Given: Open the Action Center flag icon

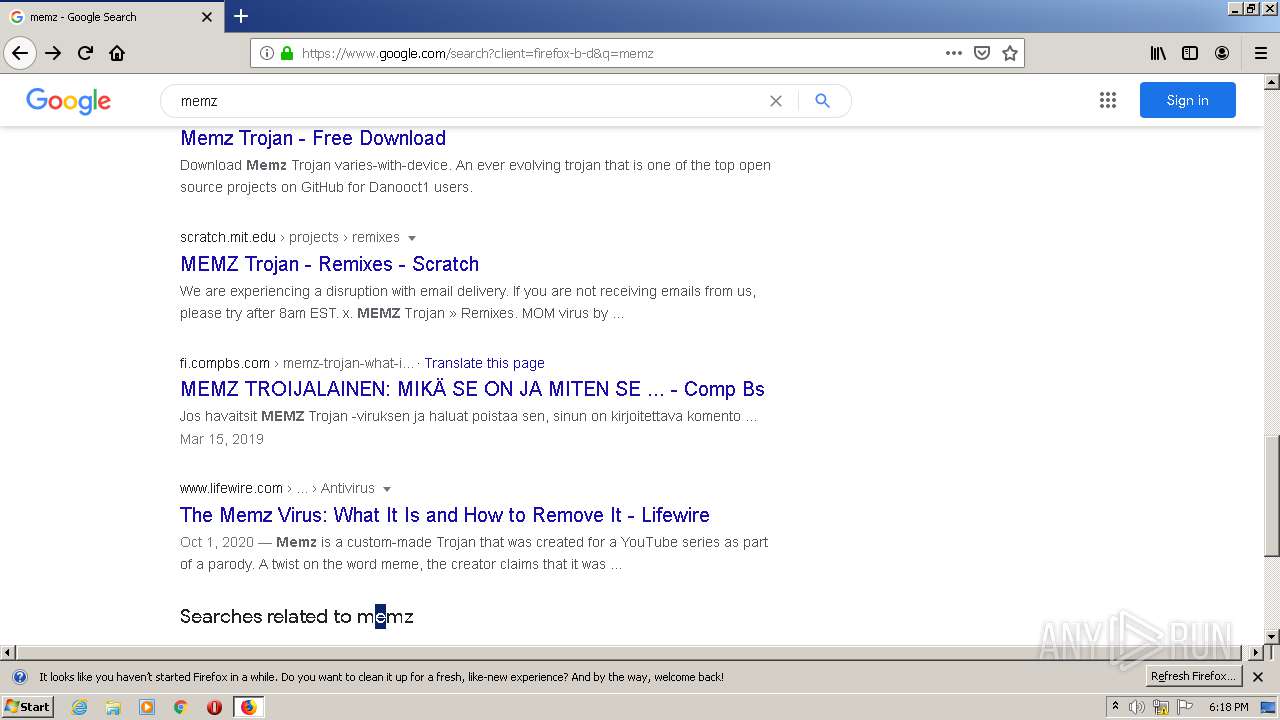Looking at the screenshot, I should click(x=1185, y=707).
